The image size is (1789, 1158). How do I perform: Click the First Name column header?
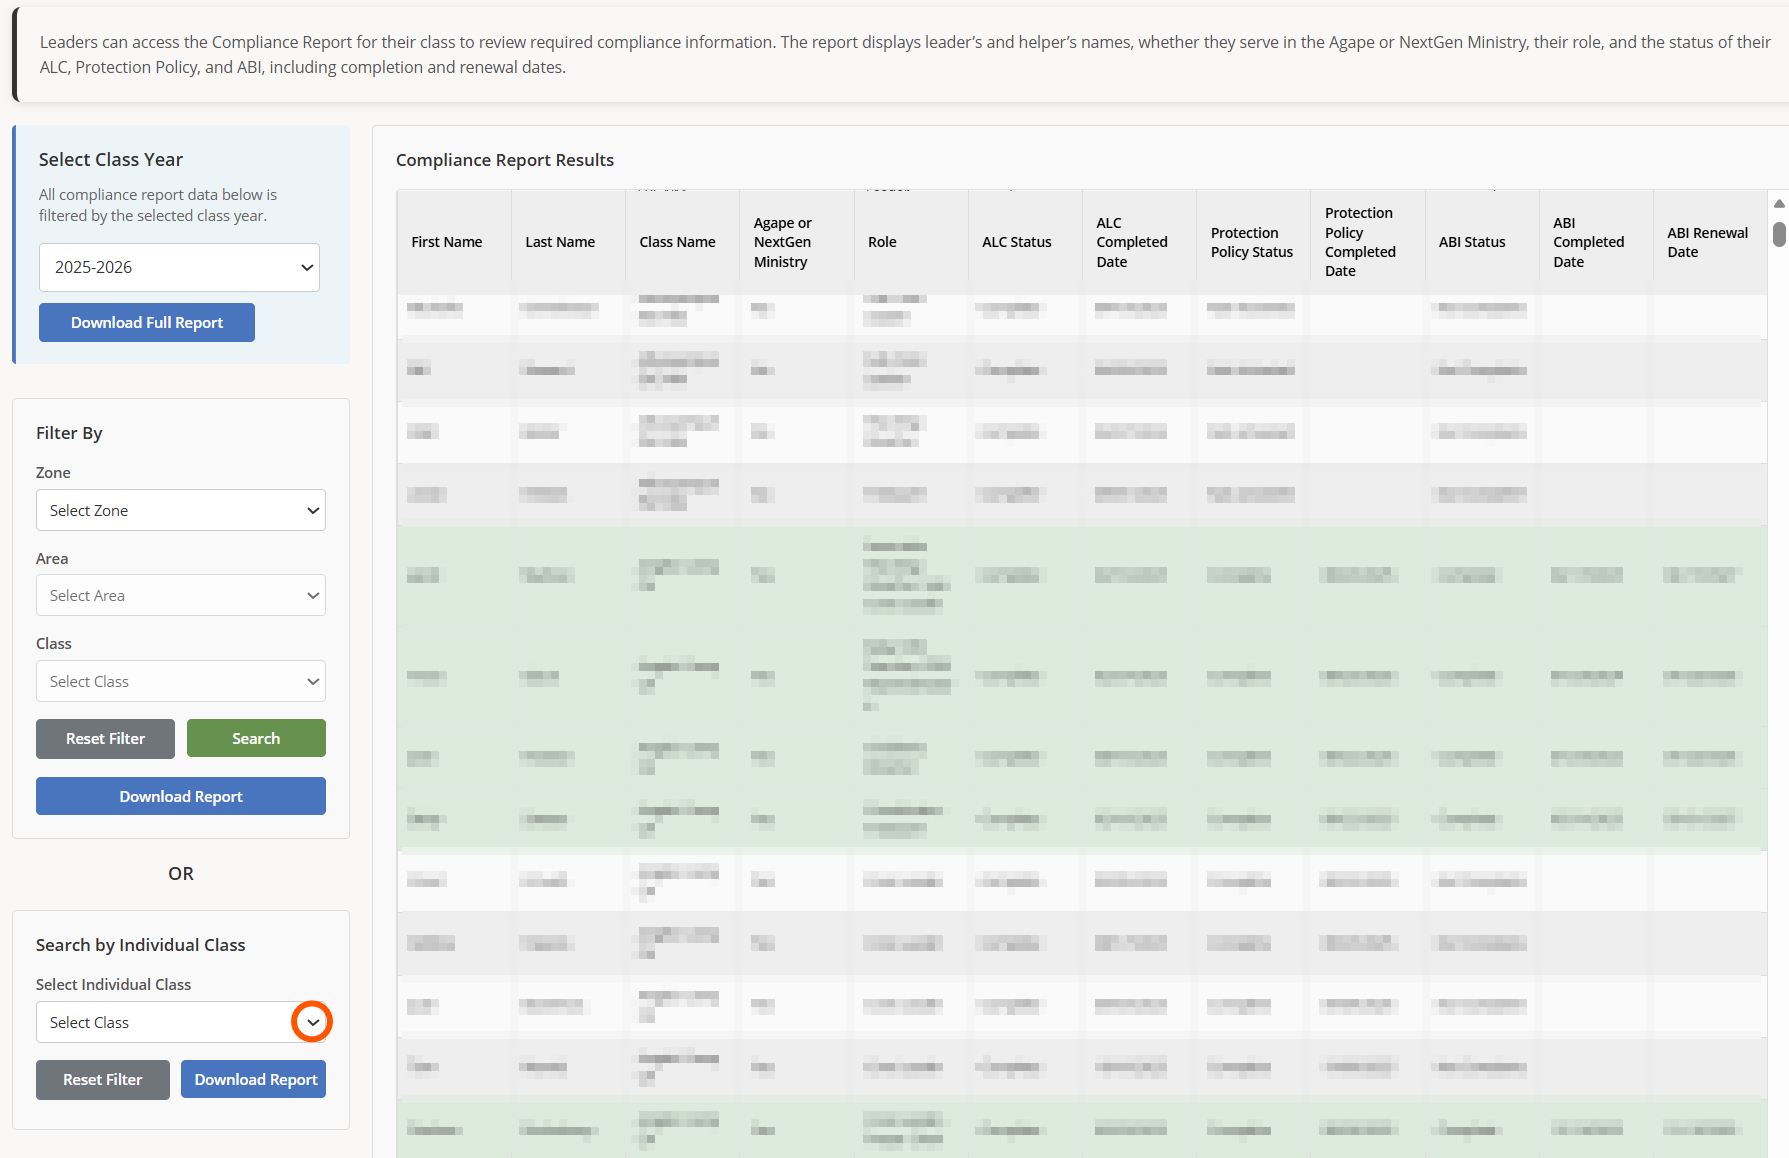click(x=447, y=242)
